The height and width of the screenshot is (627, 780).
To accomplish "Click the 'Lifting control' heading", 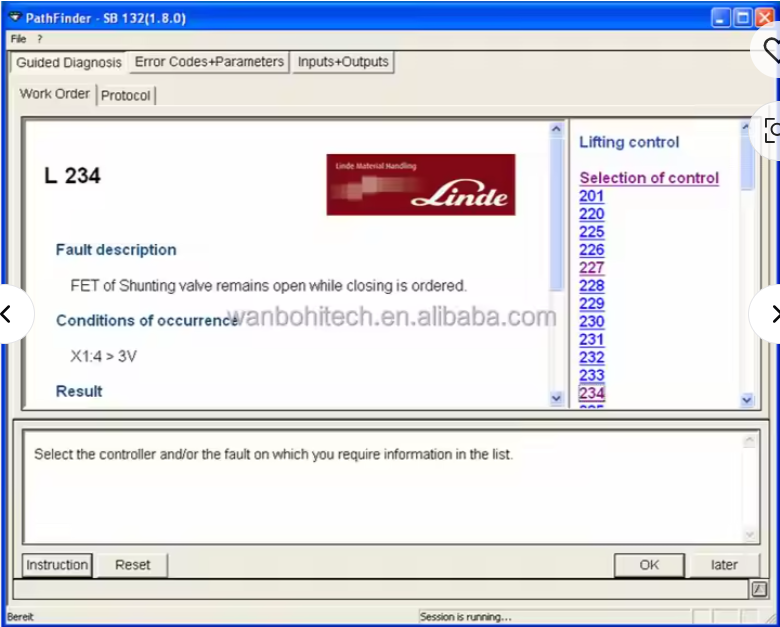I will tap(629, 142).
